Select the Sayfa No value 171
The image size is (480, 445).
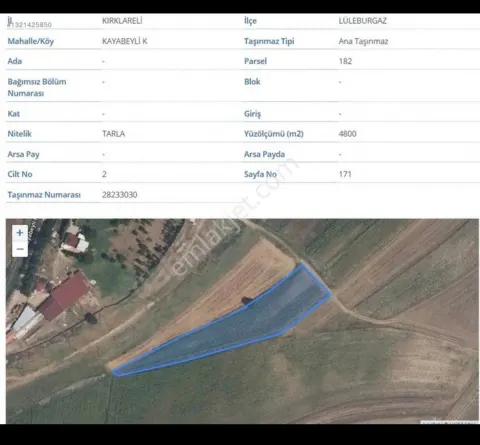coord(345,174)
